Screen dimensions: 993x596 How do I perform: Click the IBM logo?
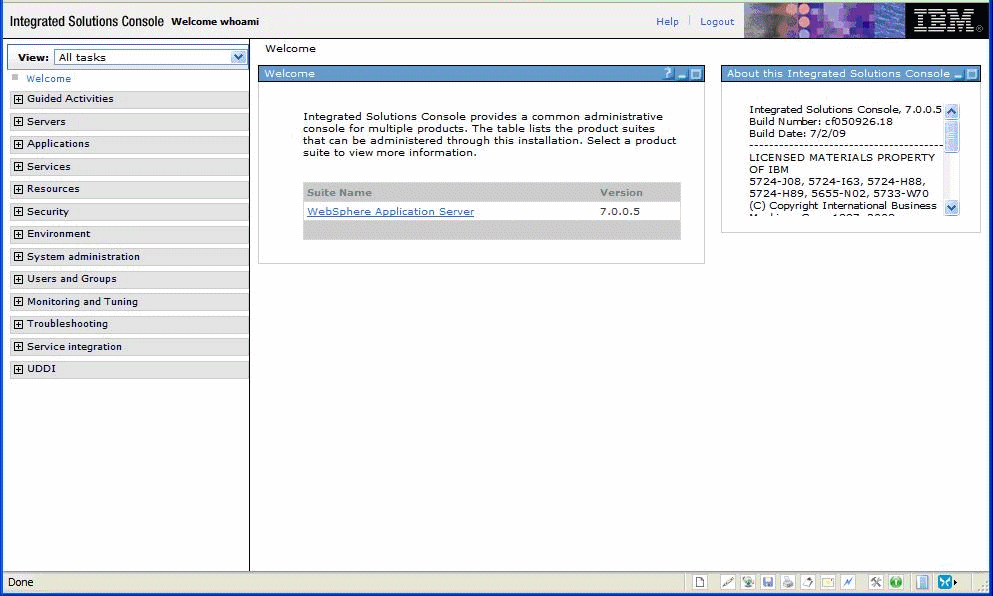pyautogui.click(x=947, y=20)
